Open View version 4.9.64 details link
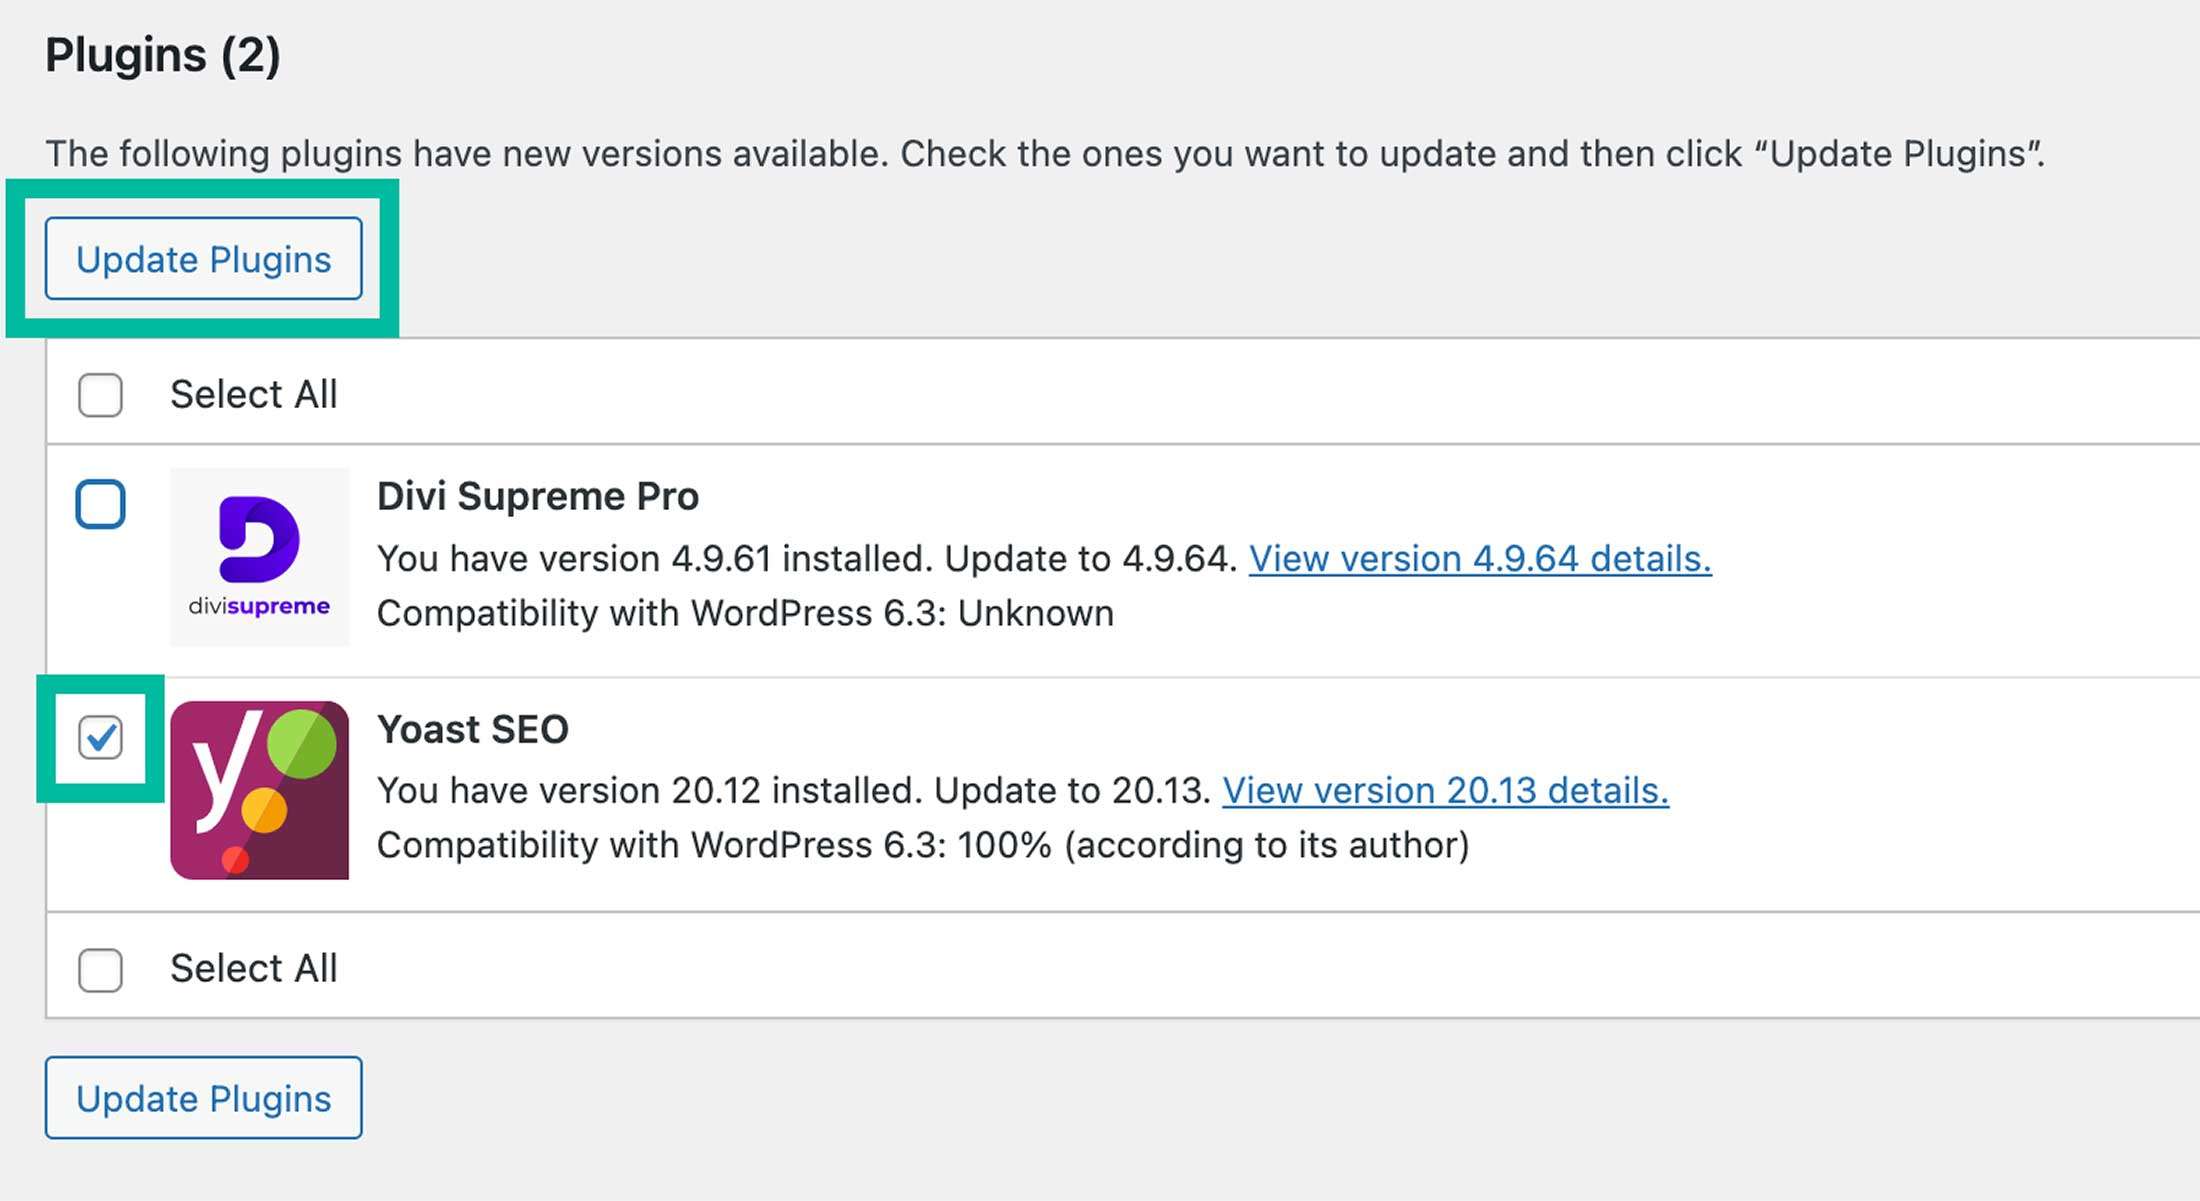Viewport: 2200px width, 1201px height. (1480, 558)
